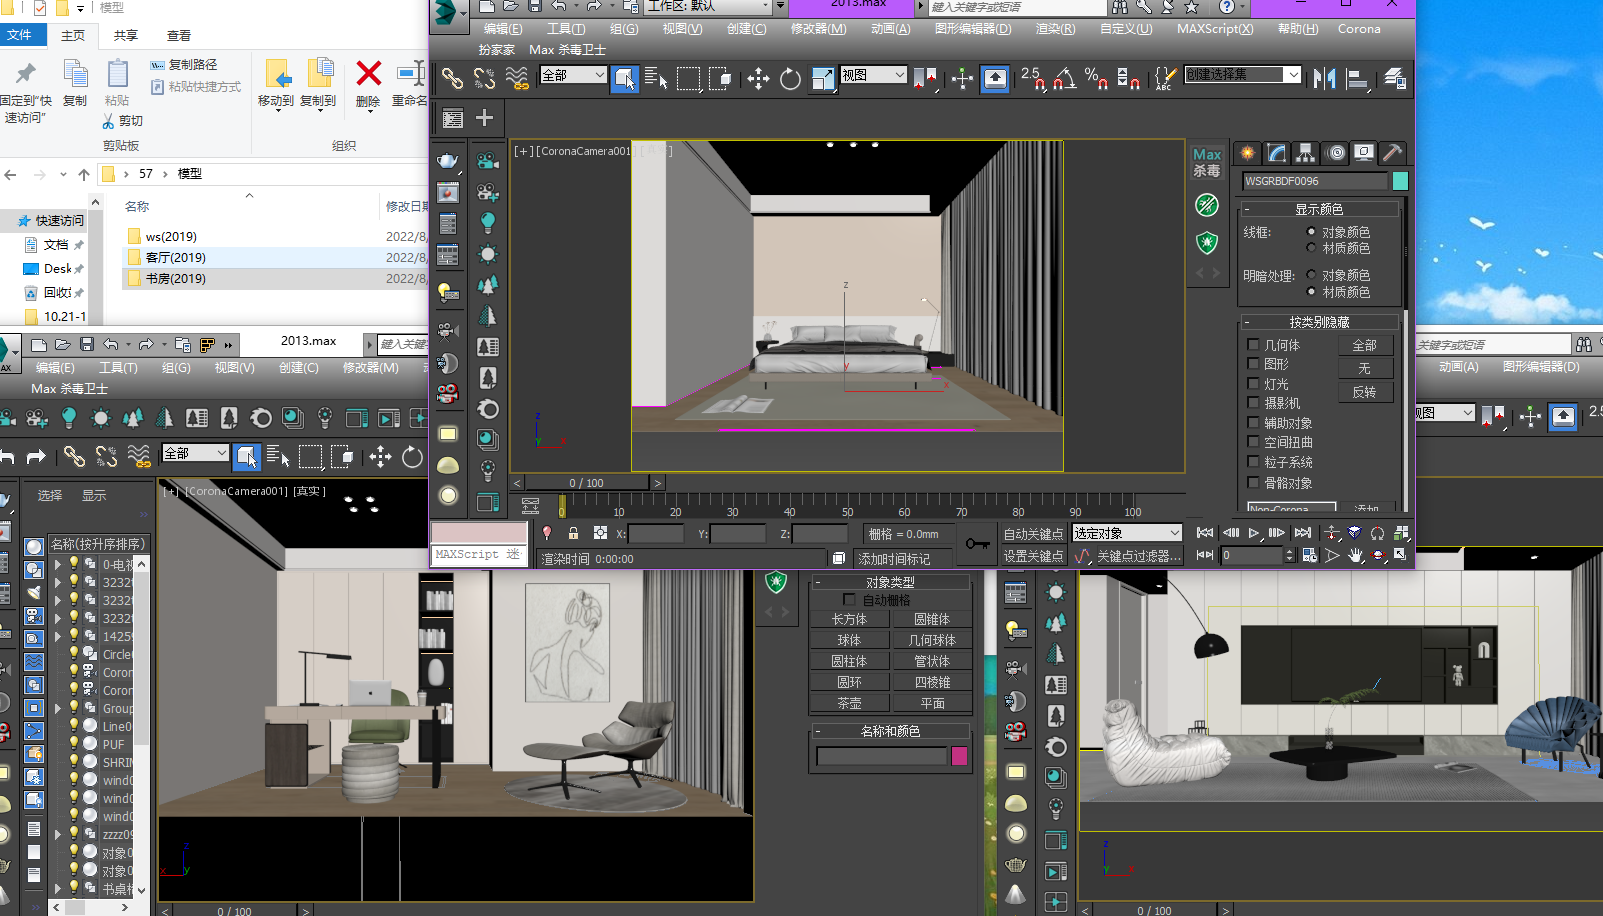The height and width of the screenshot is (916, 1603).
Task: Click teapot render icon in front window sidebar
Action: point(447,161)
